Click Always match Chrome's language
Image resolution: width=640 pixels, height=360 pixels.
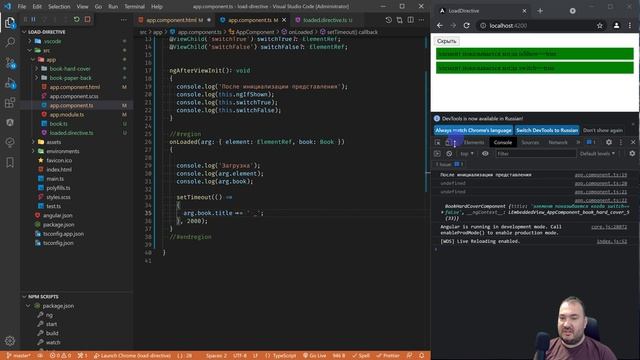coord(473,130)
